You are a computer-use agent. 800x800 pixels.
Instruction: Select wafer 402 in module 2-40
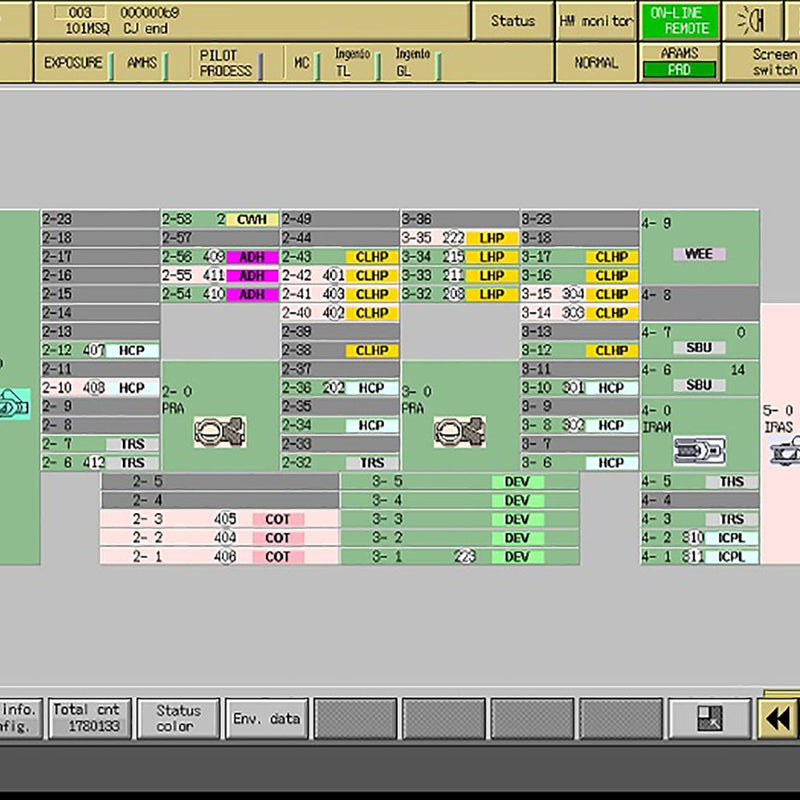333,313
